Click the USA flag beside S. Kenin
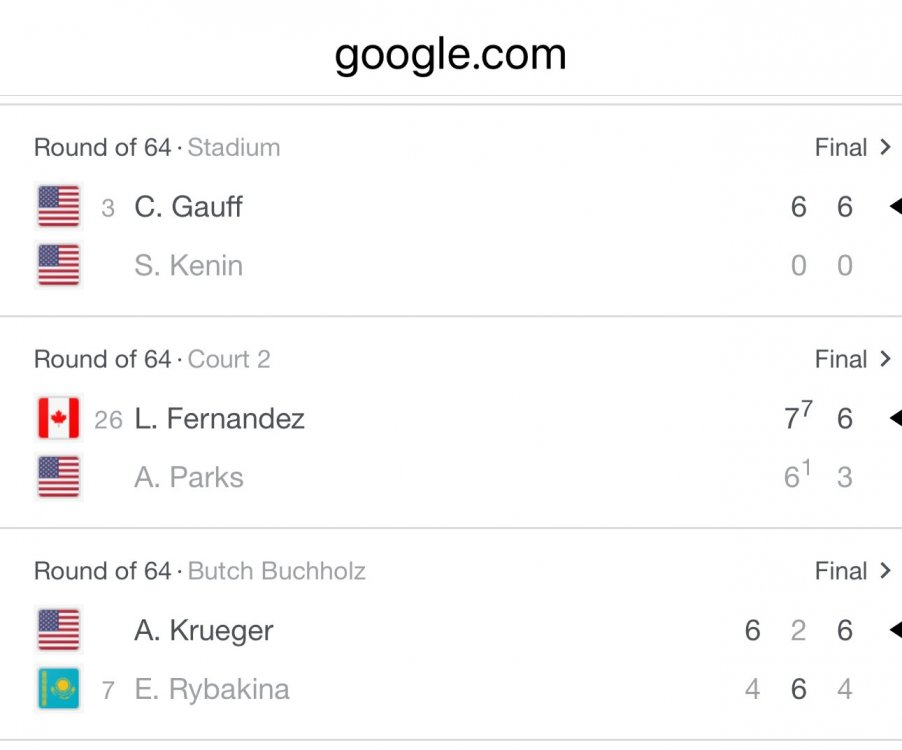 point(58,266)
